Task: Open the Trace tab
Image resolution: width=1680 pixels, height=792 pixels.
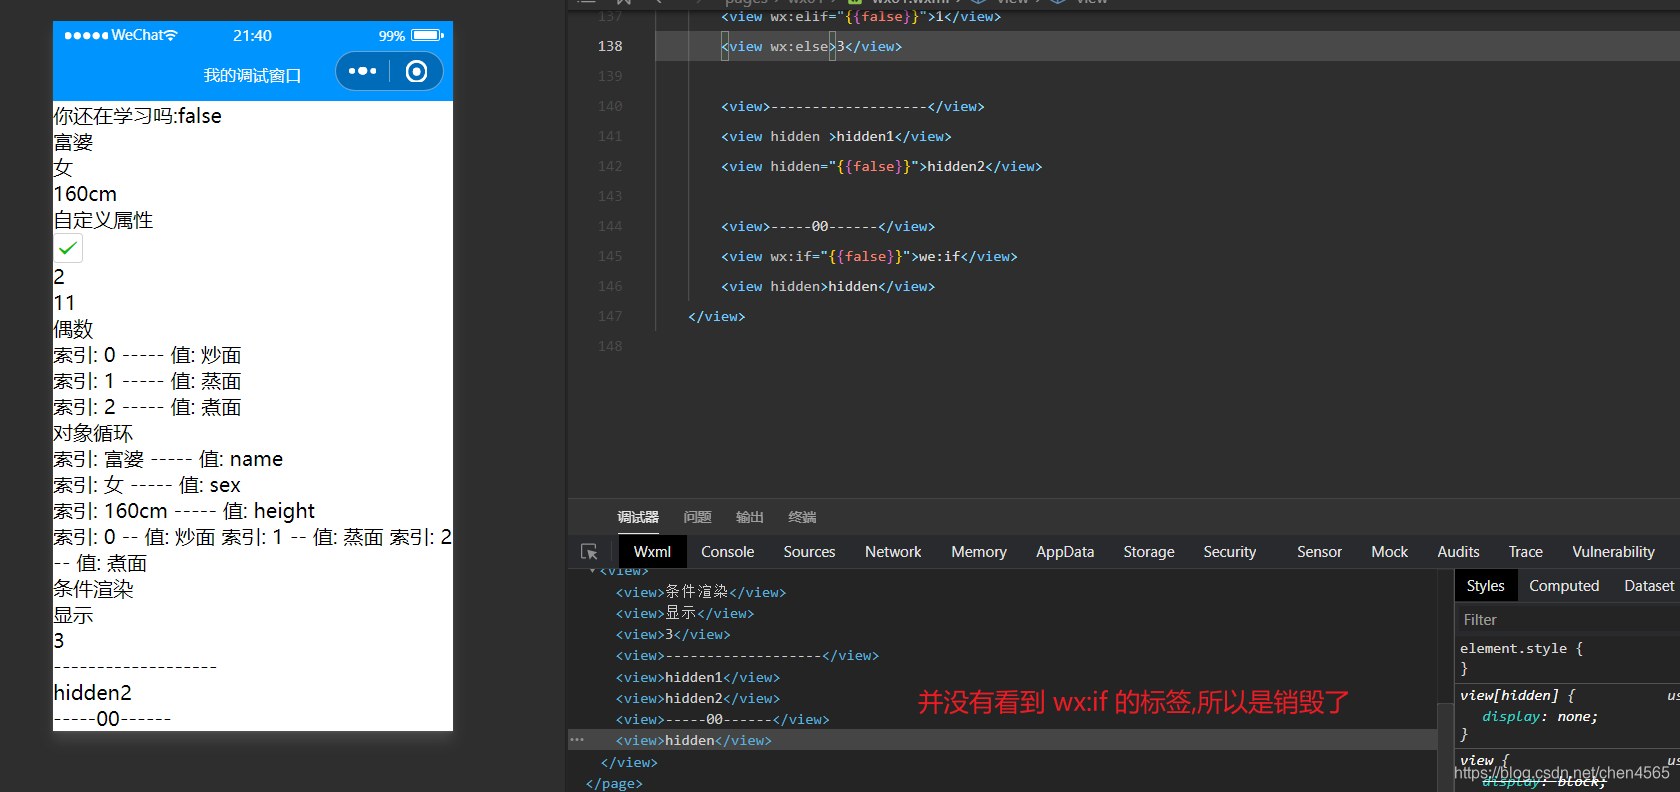Action: coord(1525,552)
